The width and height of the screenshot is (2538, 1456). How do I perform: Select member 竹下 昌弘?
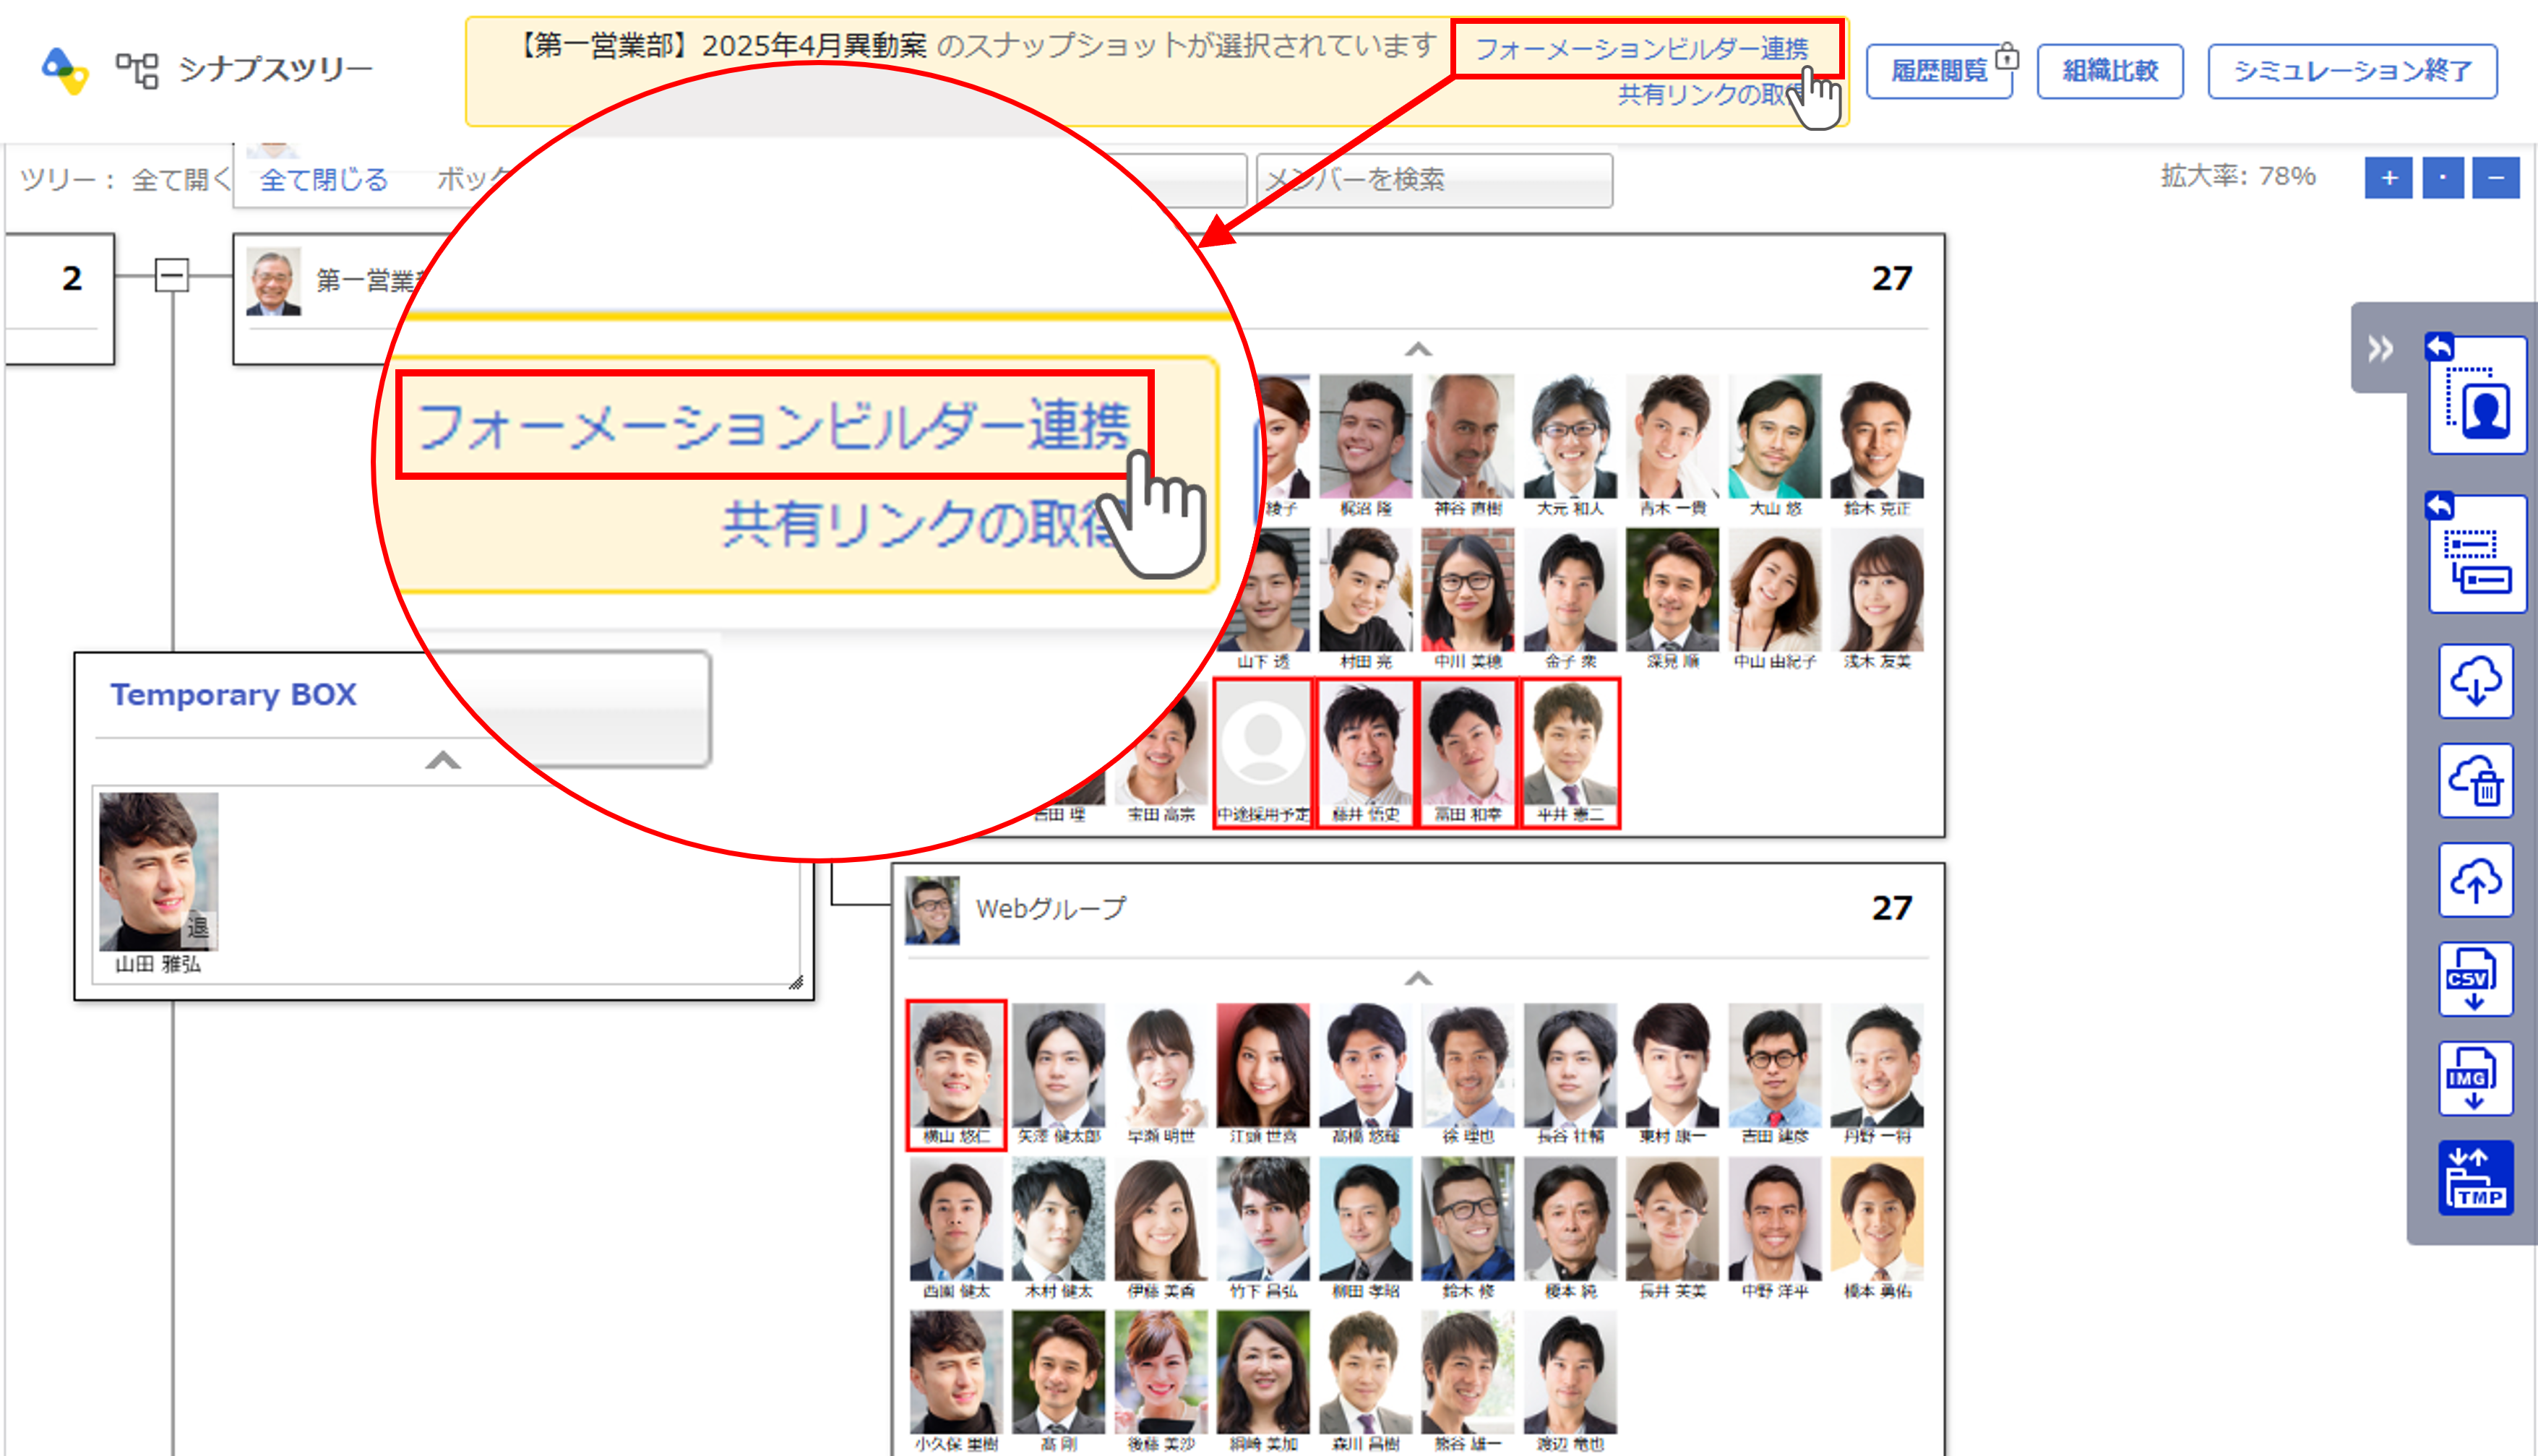tap(1263, 1229)
